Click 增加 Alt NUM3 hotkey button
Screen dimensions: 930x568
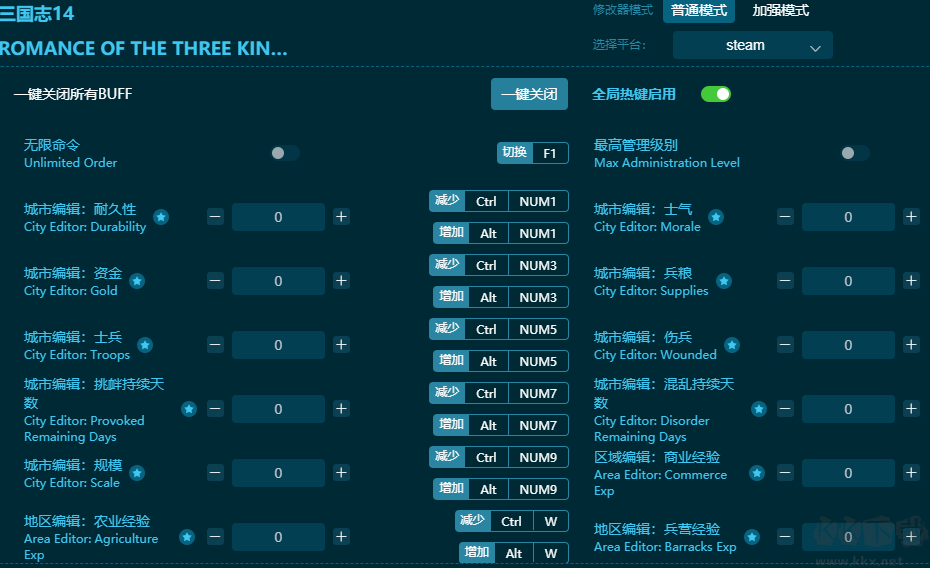501,297
